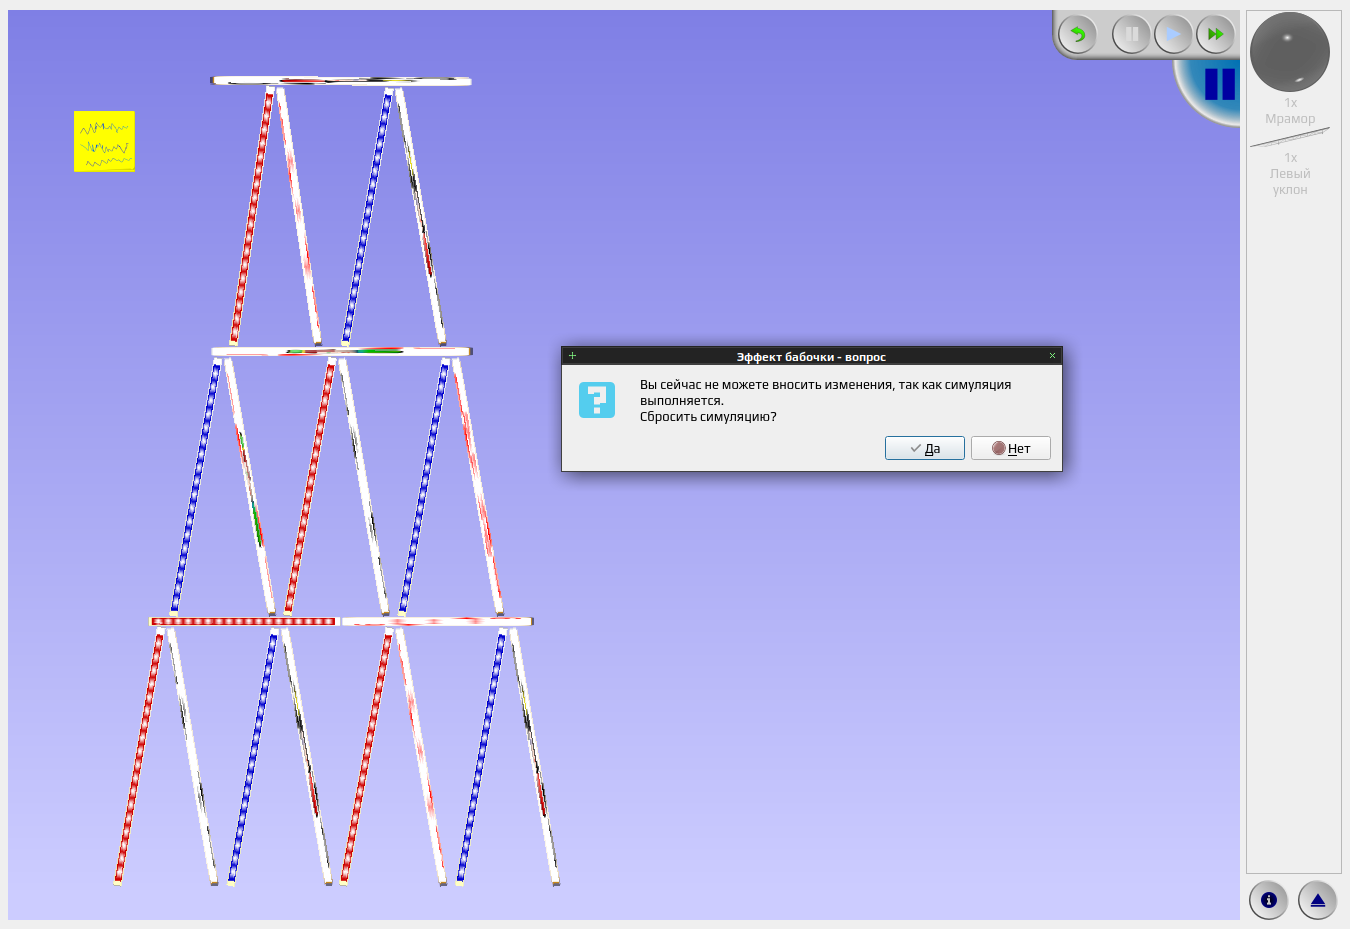Click the red dotted horizontal card platform
The width and height of the screenshot is (1350, 929).
tap(244, 621)
